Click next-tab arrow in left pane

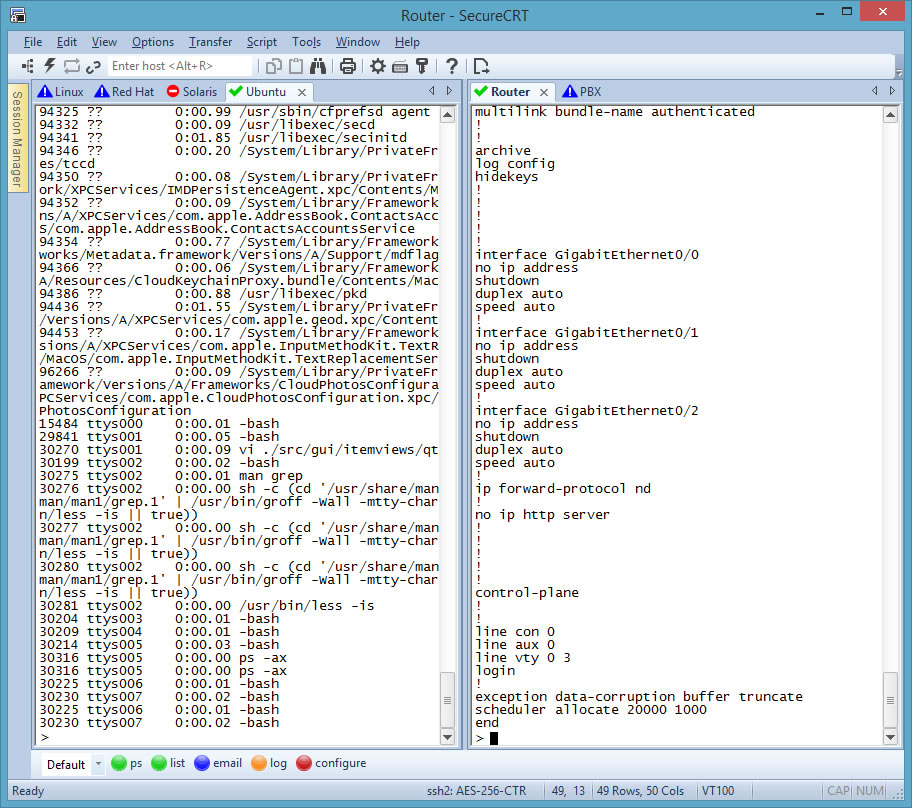pos(449,91)
